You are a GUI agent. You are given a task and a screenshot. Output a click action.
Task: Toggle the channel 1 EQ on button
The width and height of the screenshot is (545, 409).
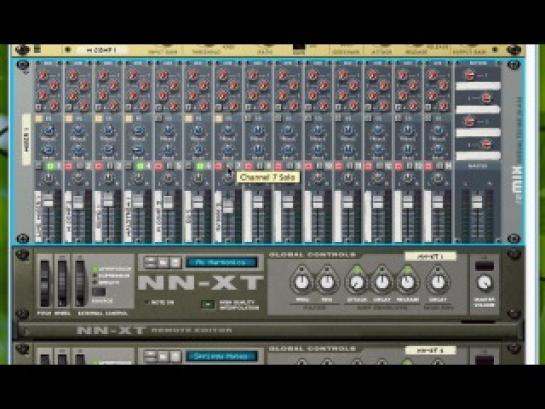[x=39, y=119]
